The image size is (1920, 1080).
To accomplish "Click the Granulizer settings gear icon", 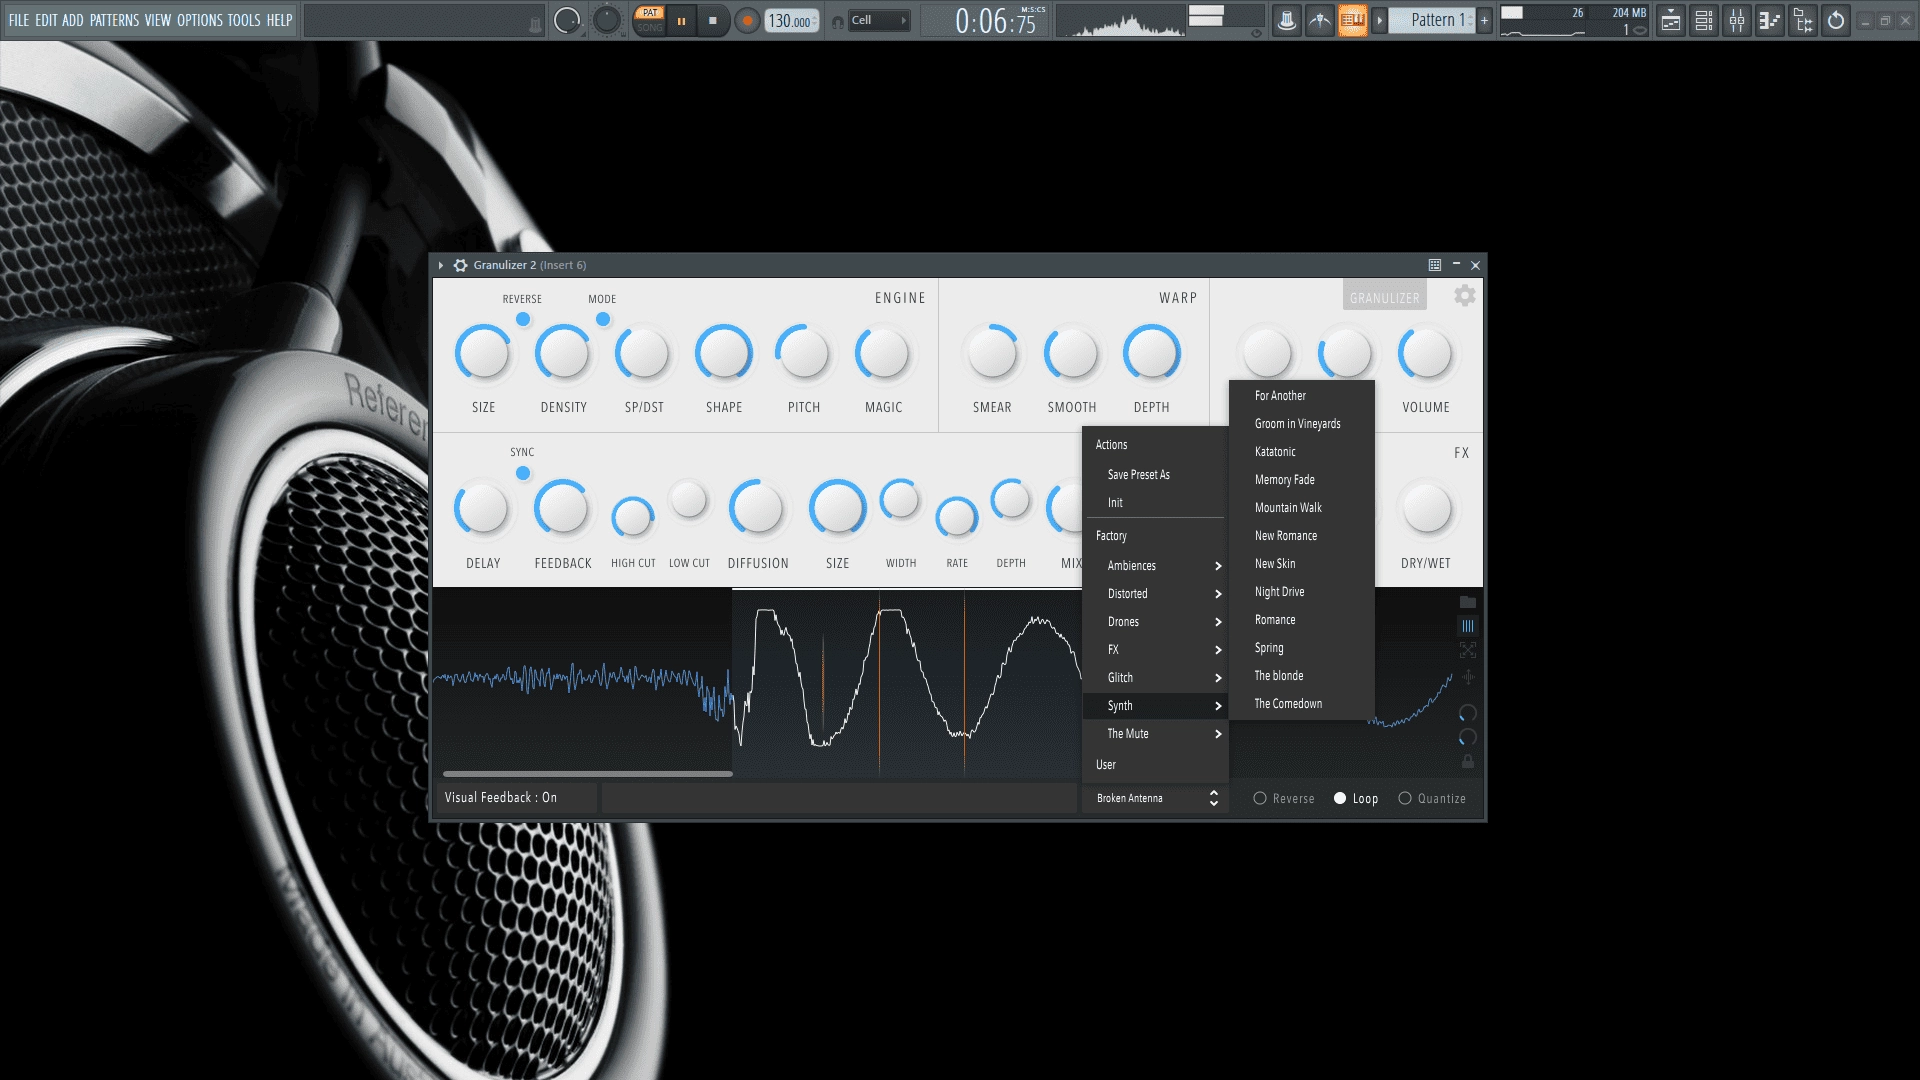I will pyautogui.click(x=1464, y=296).
